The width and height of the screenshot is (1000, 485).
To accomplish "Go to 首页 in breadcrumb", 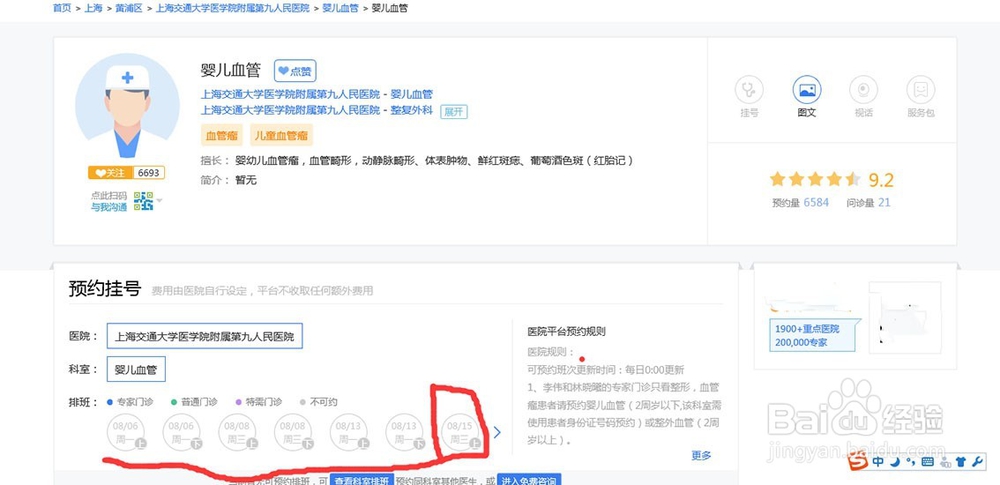I will pyautogui.click(x=62, y=8).
